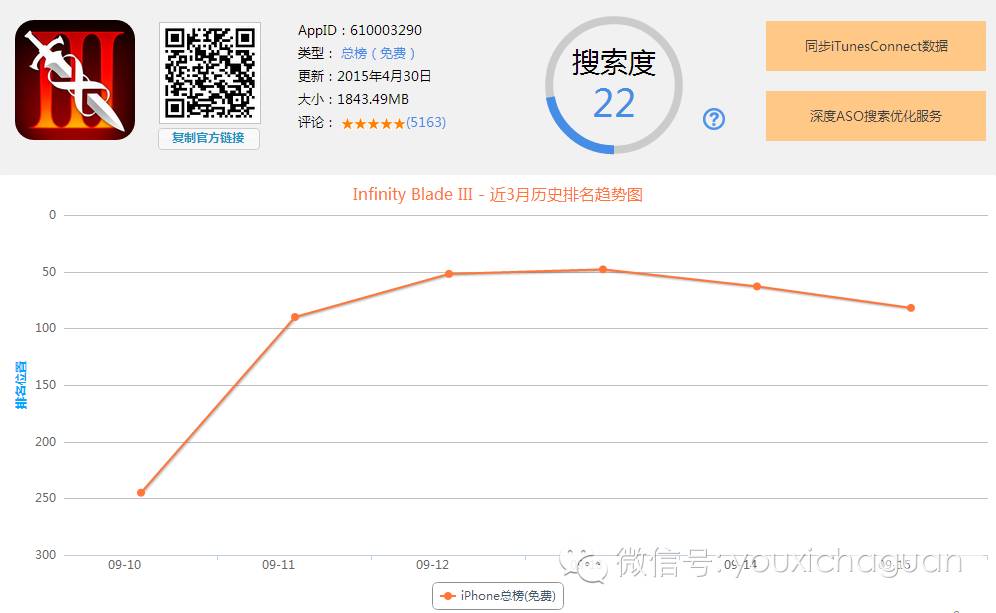Click the question mark help icon
996x613 pixels.
[x=713, y=119]
